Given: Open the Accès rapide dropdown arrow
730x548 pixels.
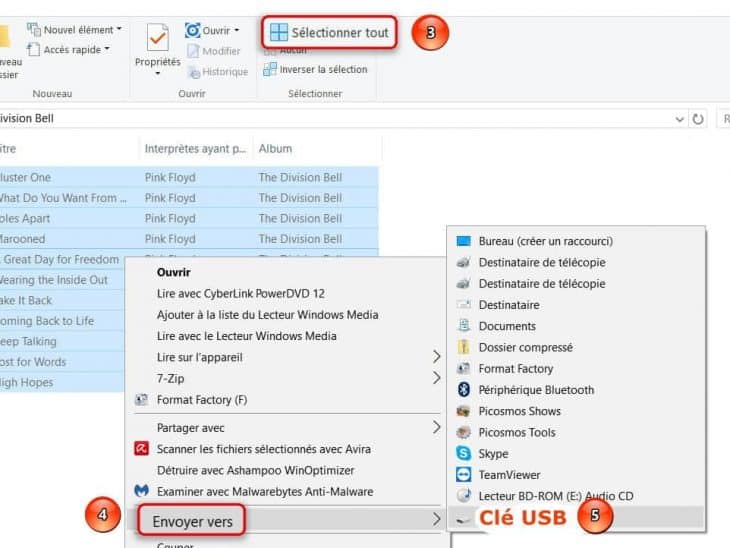Looking at the screenshot, I should (x=107, y=49).
